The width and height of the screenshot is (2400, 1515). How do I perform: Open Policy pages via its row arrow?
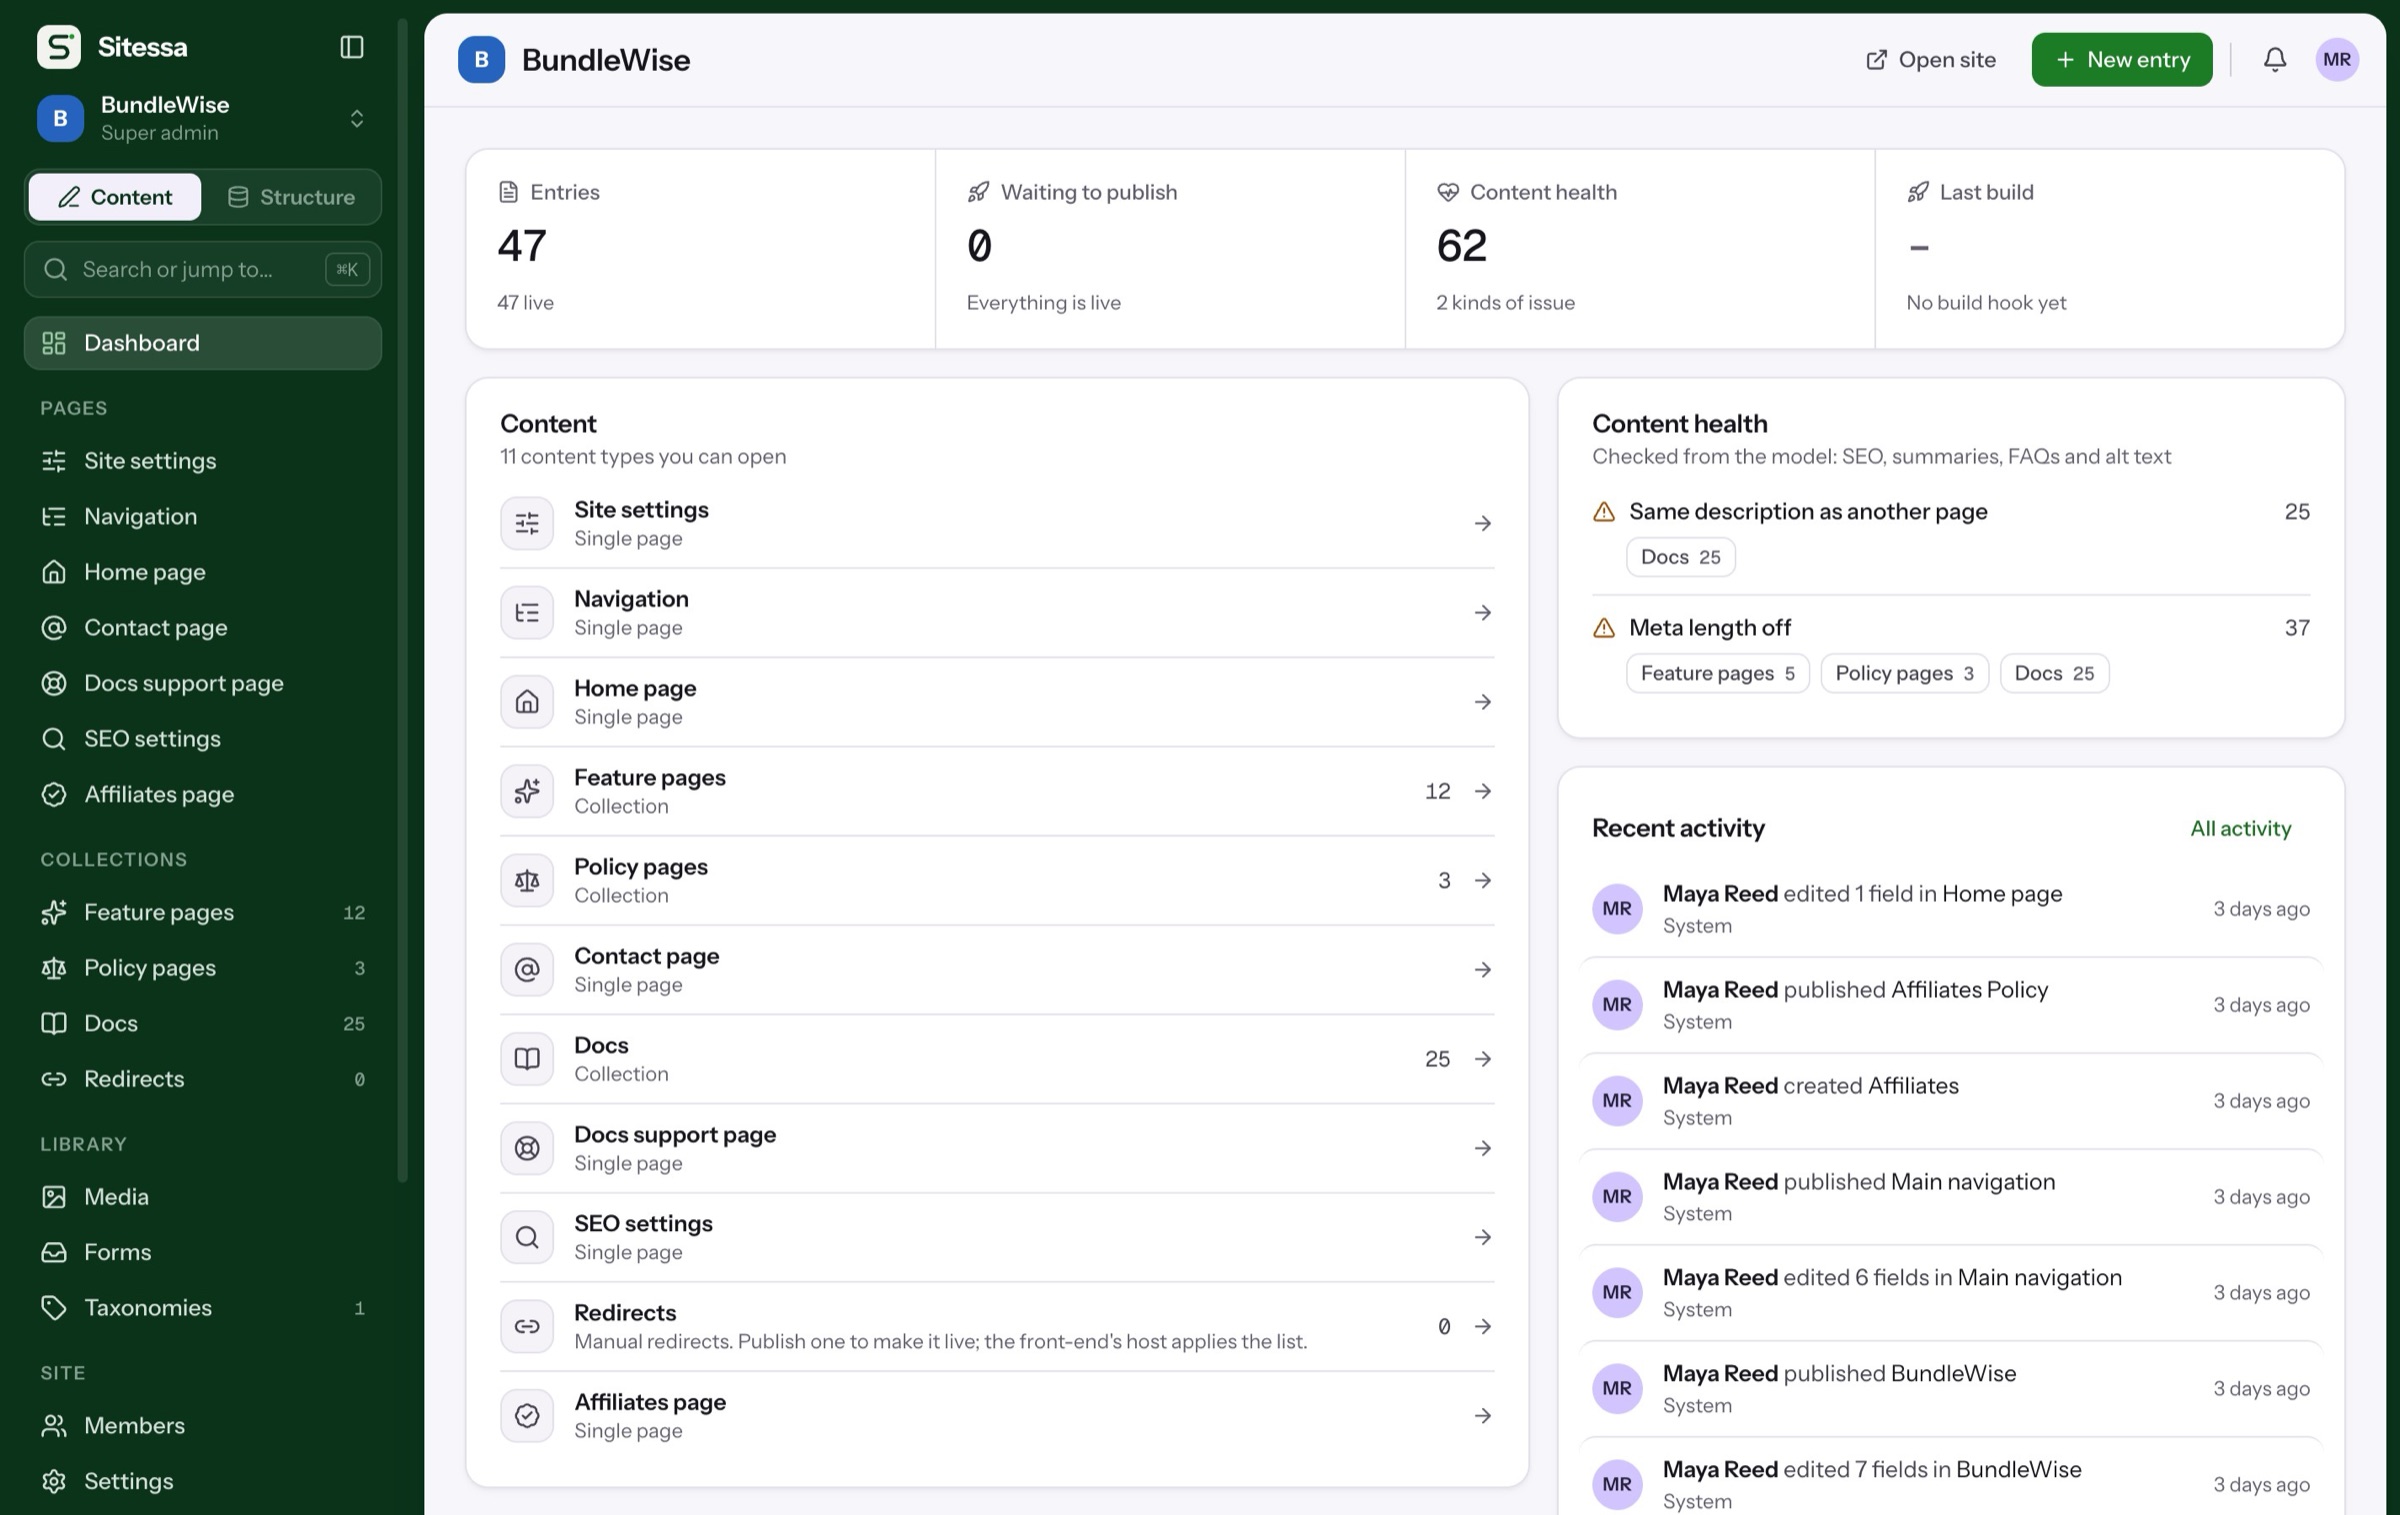[x=1483, y=880]
